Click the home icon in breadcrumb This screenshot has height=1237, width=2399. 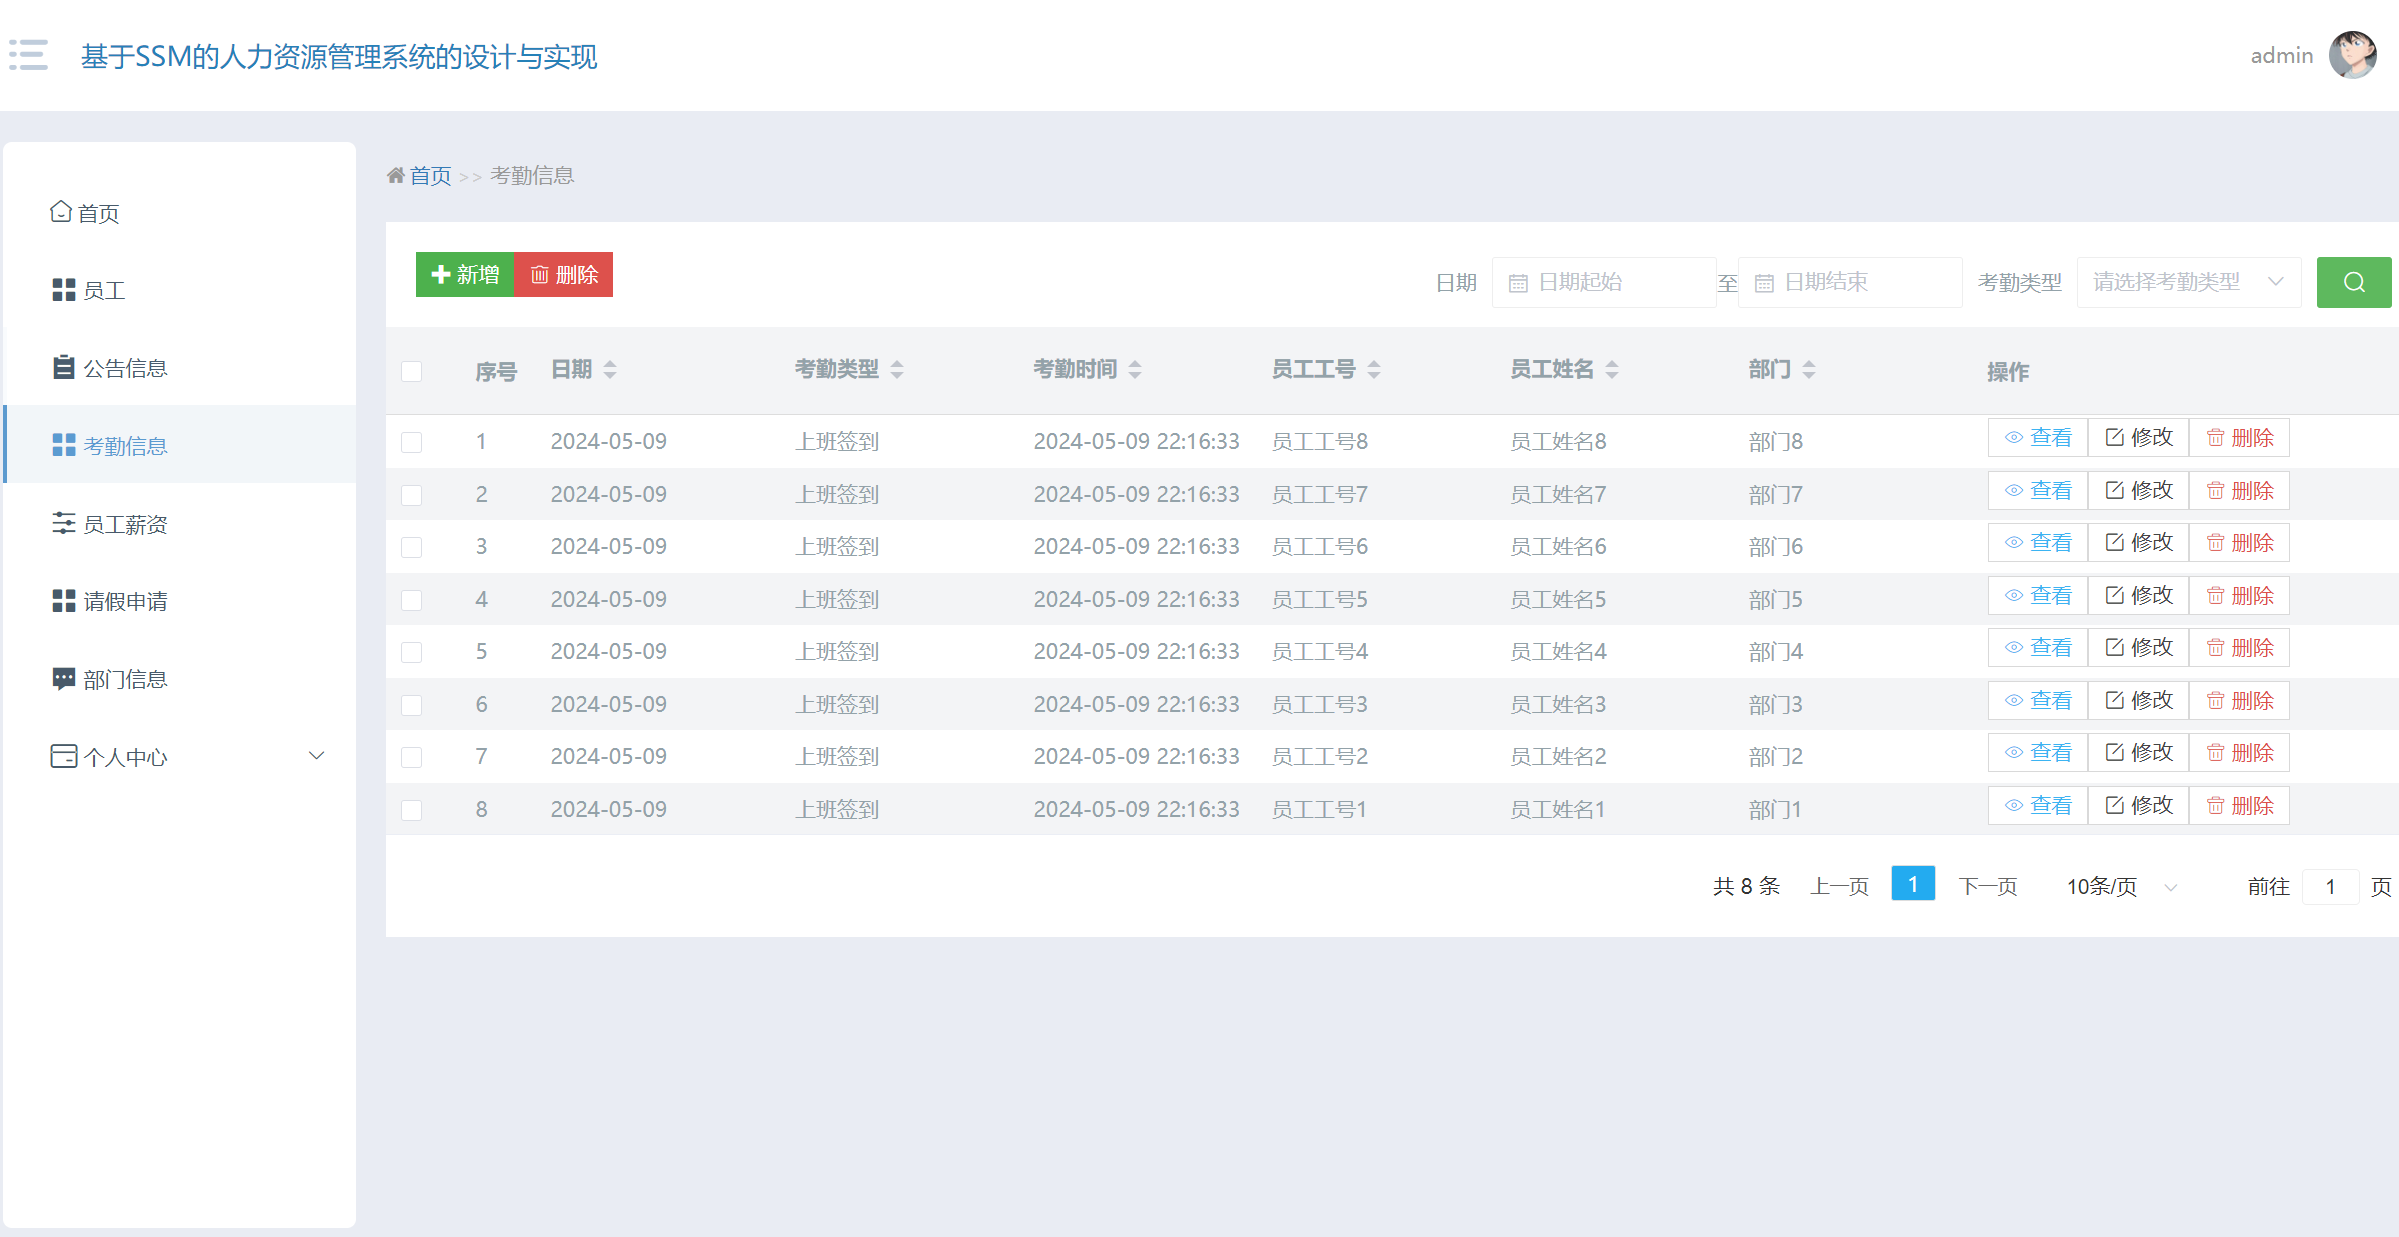396,176
